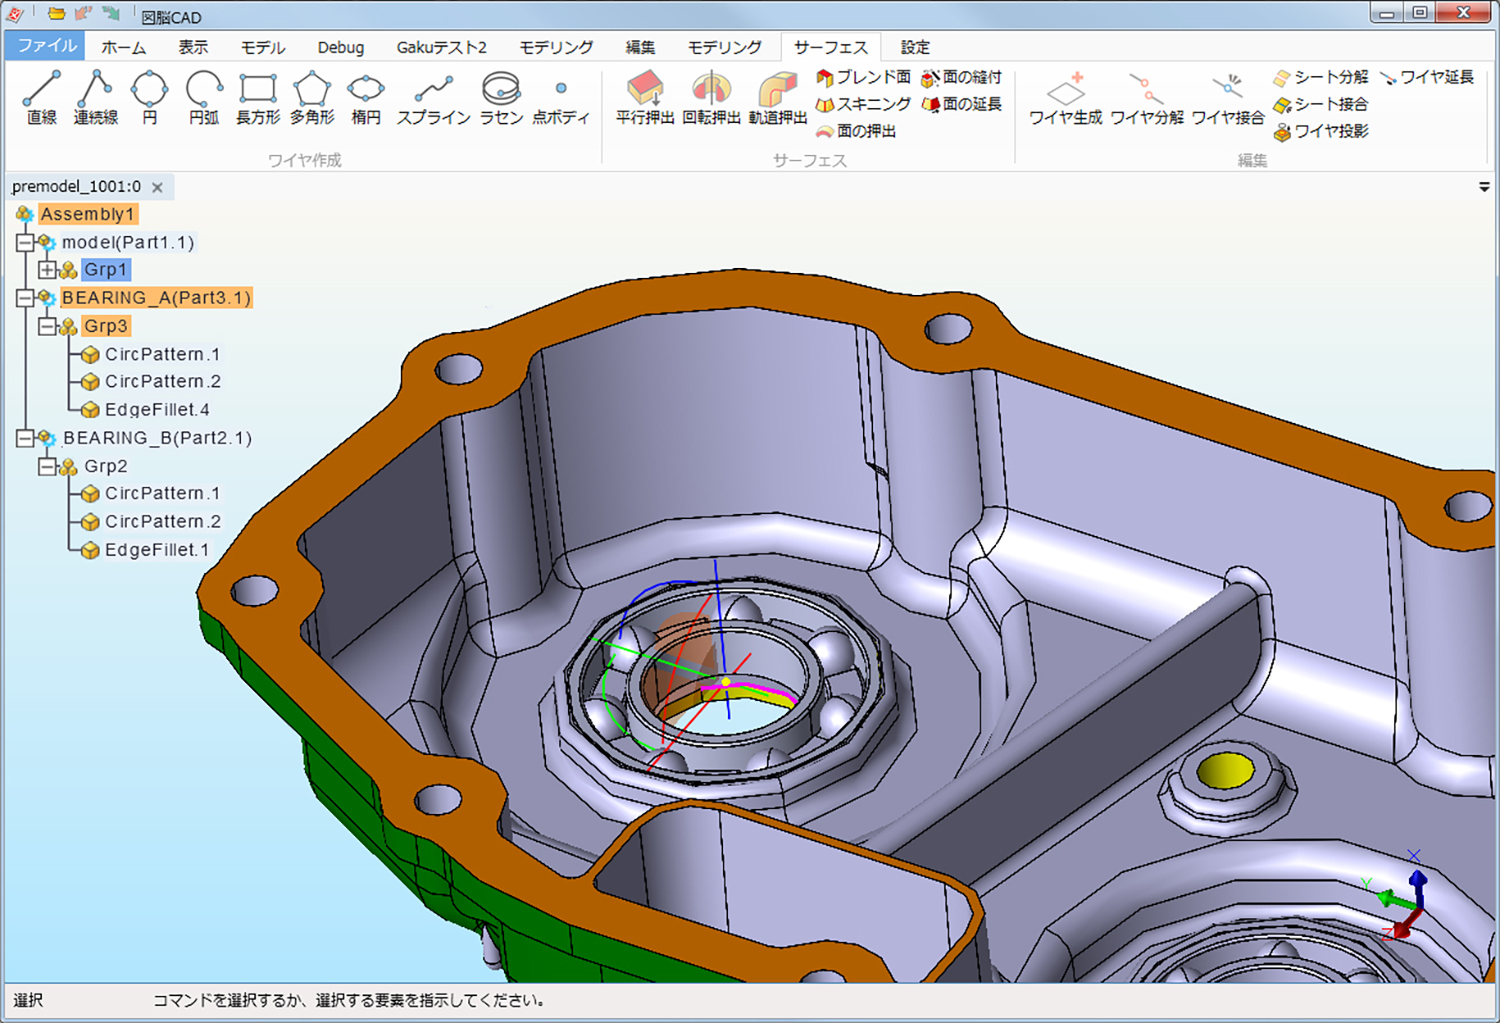Open the panel dropdown arrow at right
This screenshot has height=1023, width=1500.
(x=1484, y=187)
